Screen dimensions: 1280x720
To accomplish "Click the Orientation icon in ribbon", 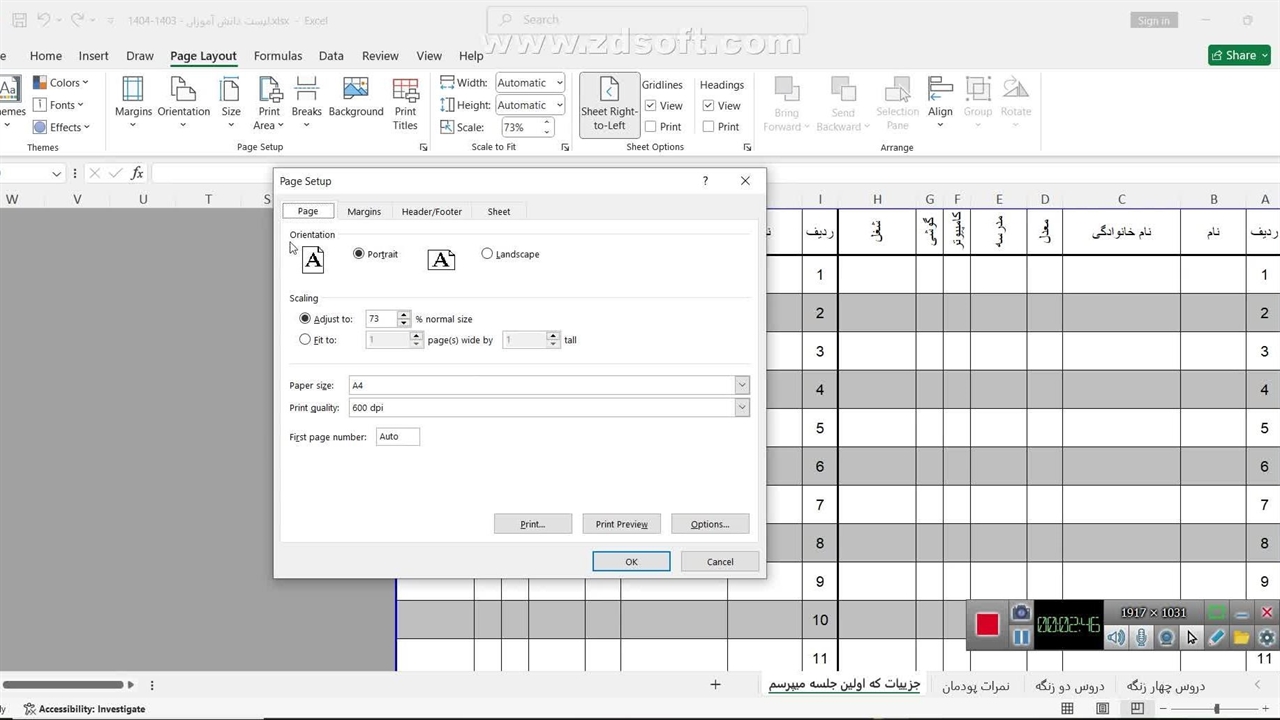I will 183,91.
